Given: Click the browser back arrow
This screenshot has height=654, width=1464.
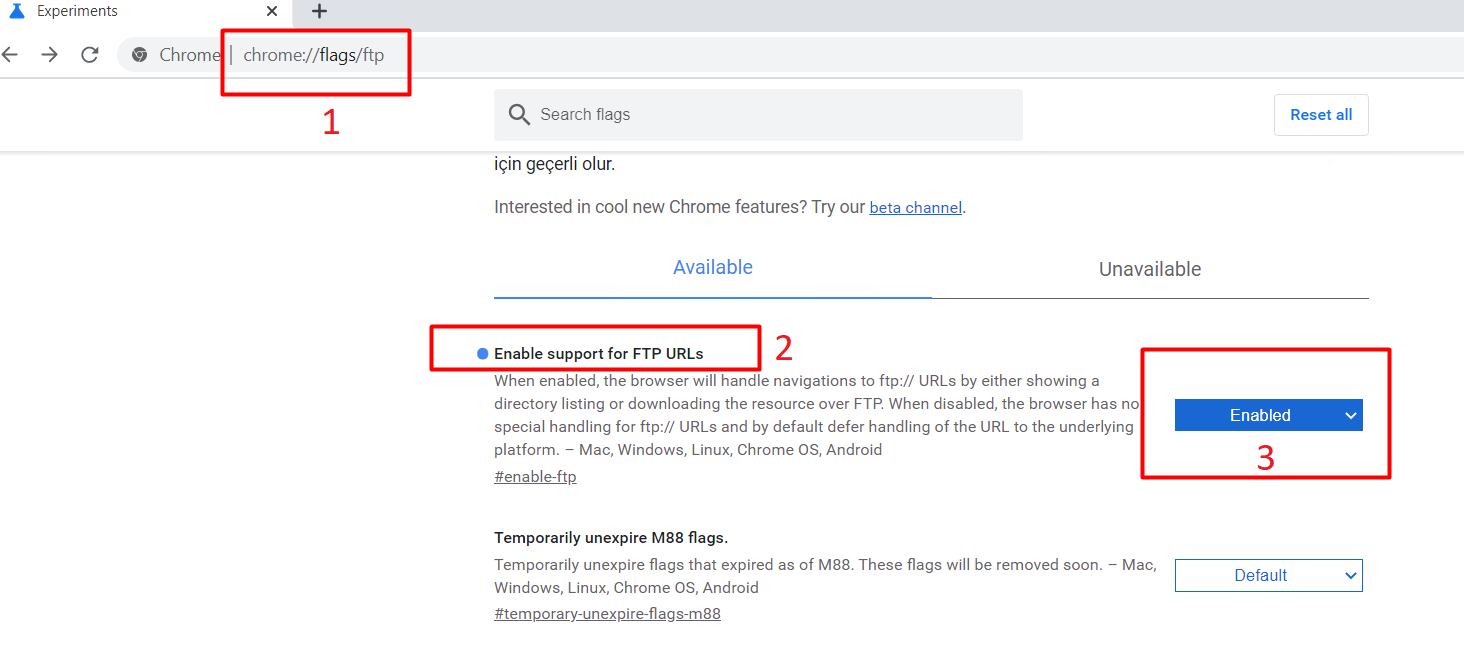Looking at the screenshot, I should (x=9, y=54).
